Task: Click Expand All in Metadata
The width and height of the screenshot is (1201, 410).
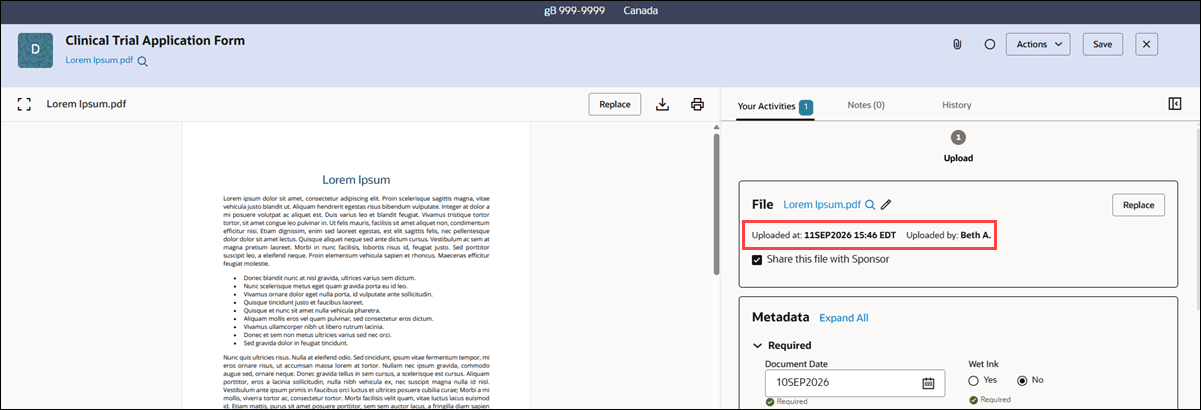Action: tap(844, 318)
